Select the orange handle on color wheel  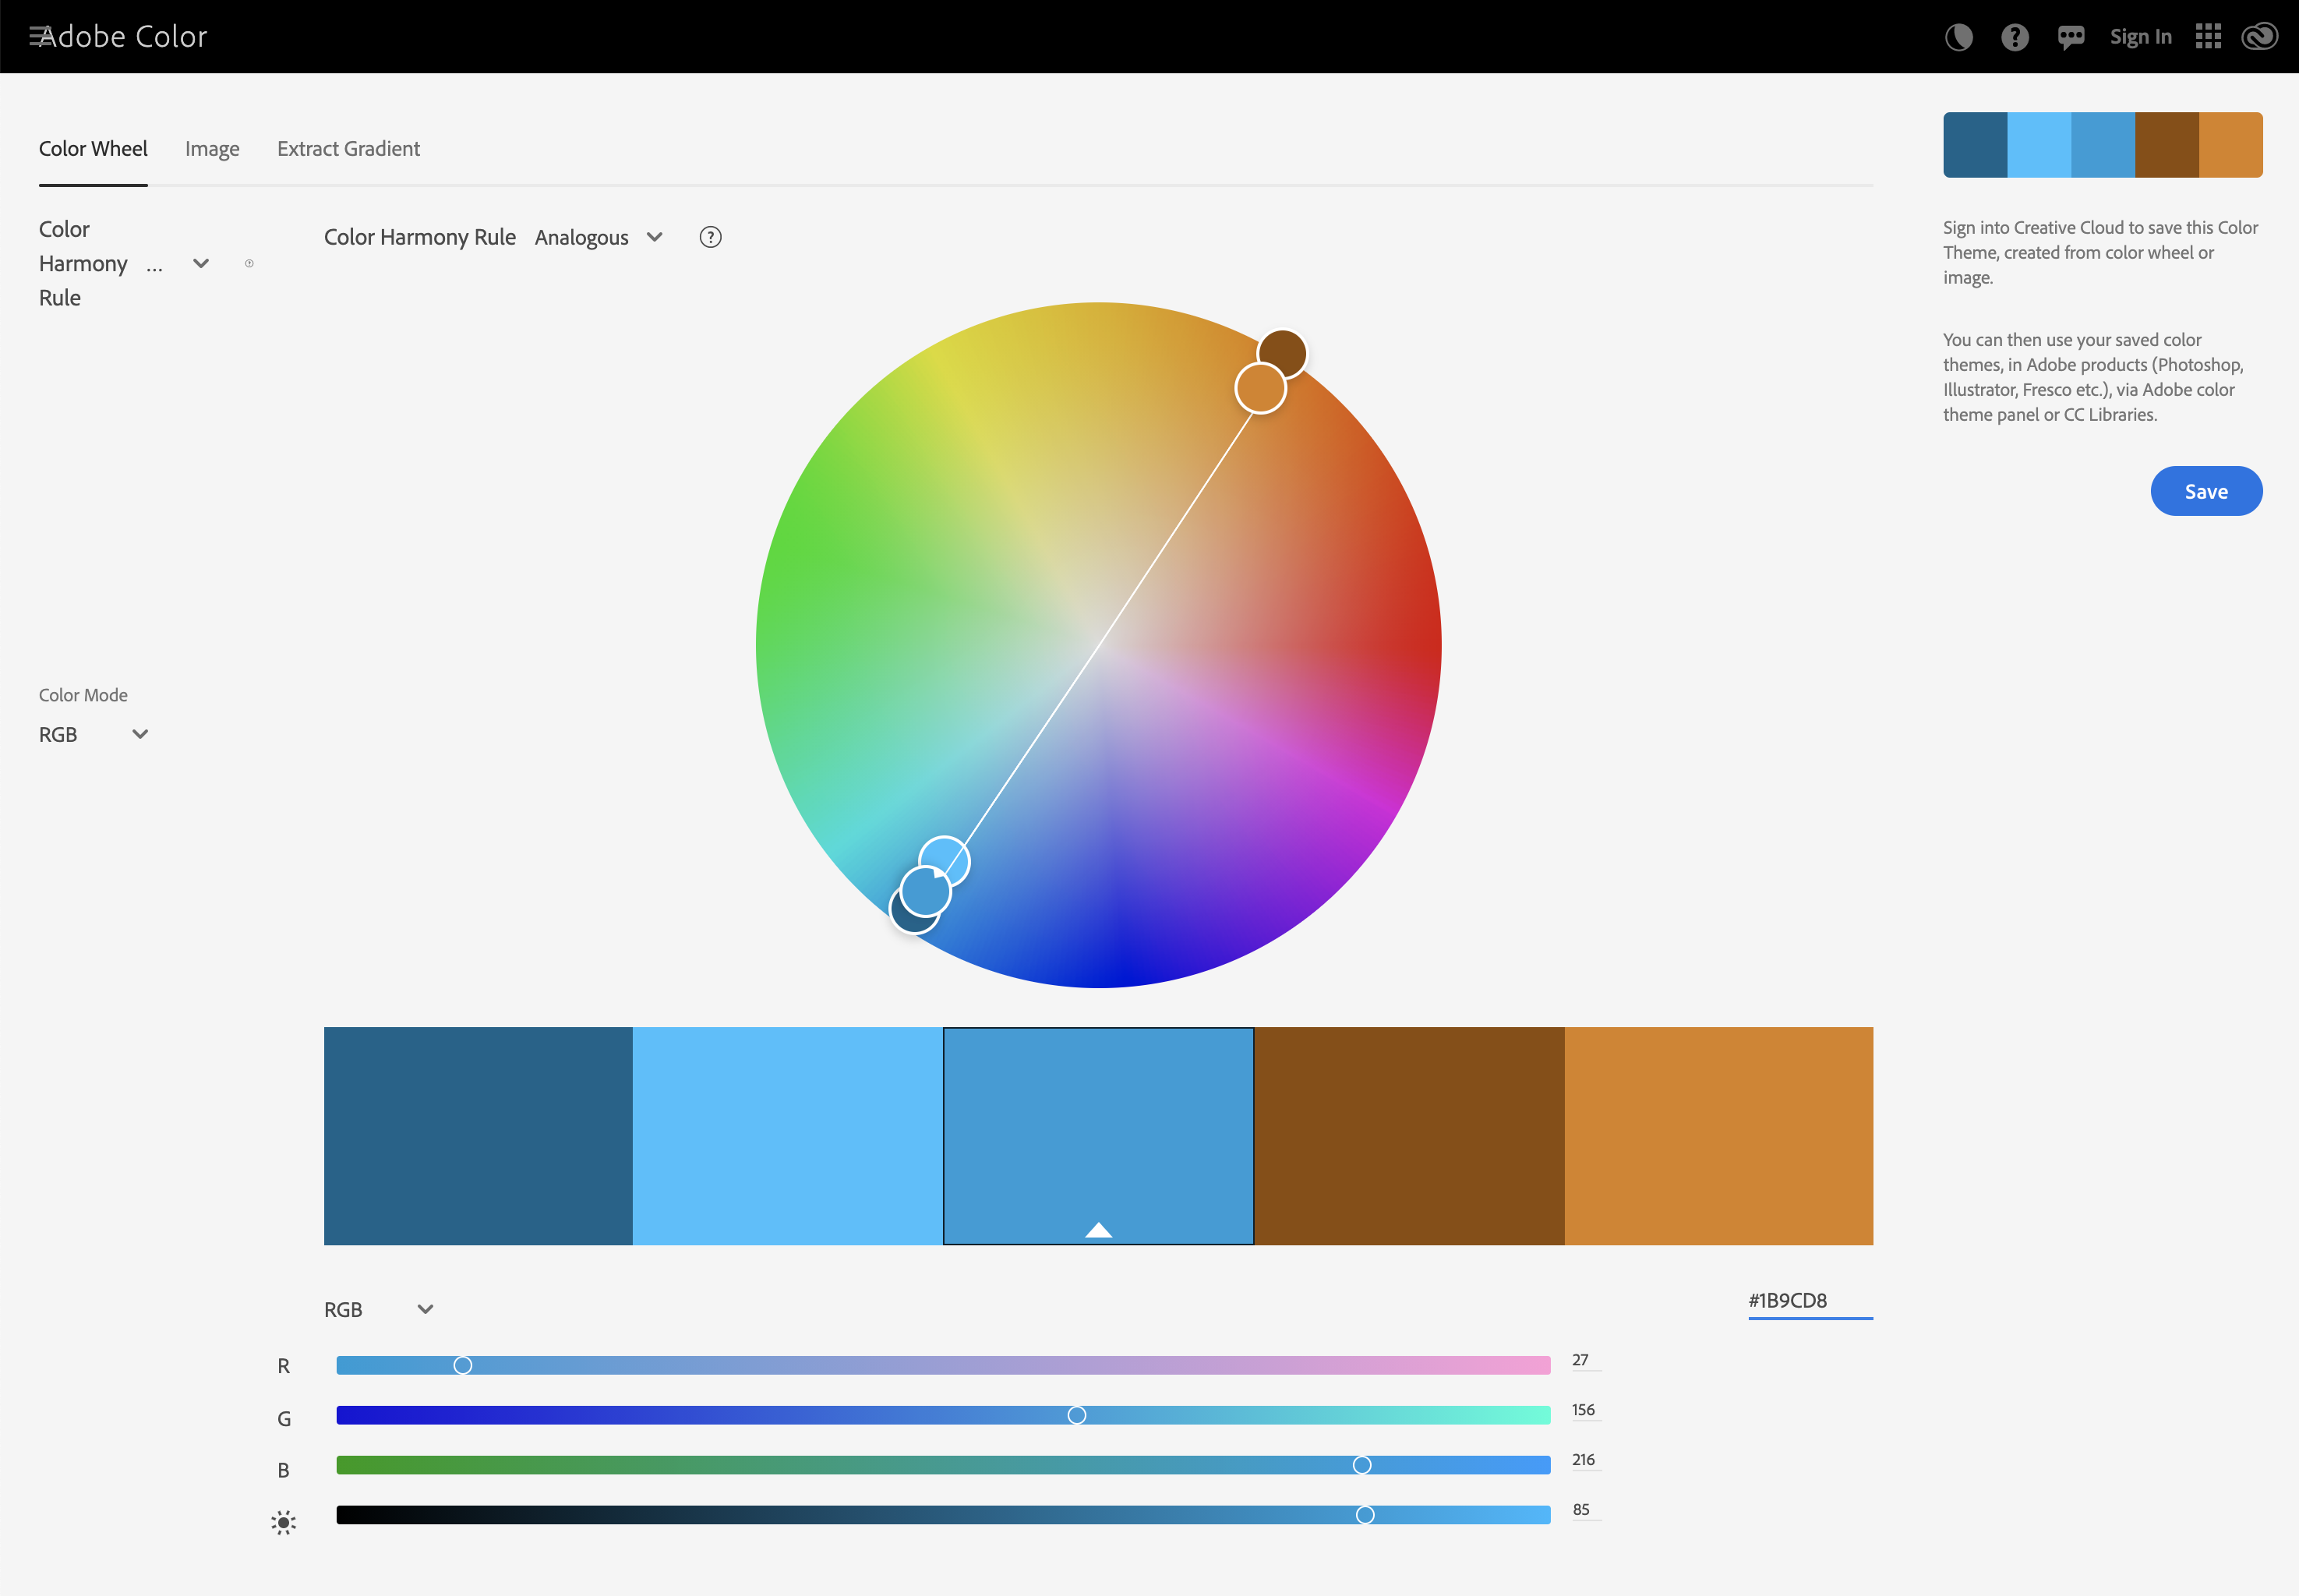[x=1260, y=388]
